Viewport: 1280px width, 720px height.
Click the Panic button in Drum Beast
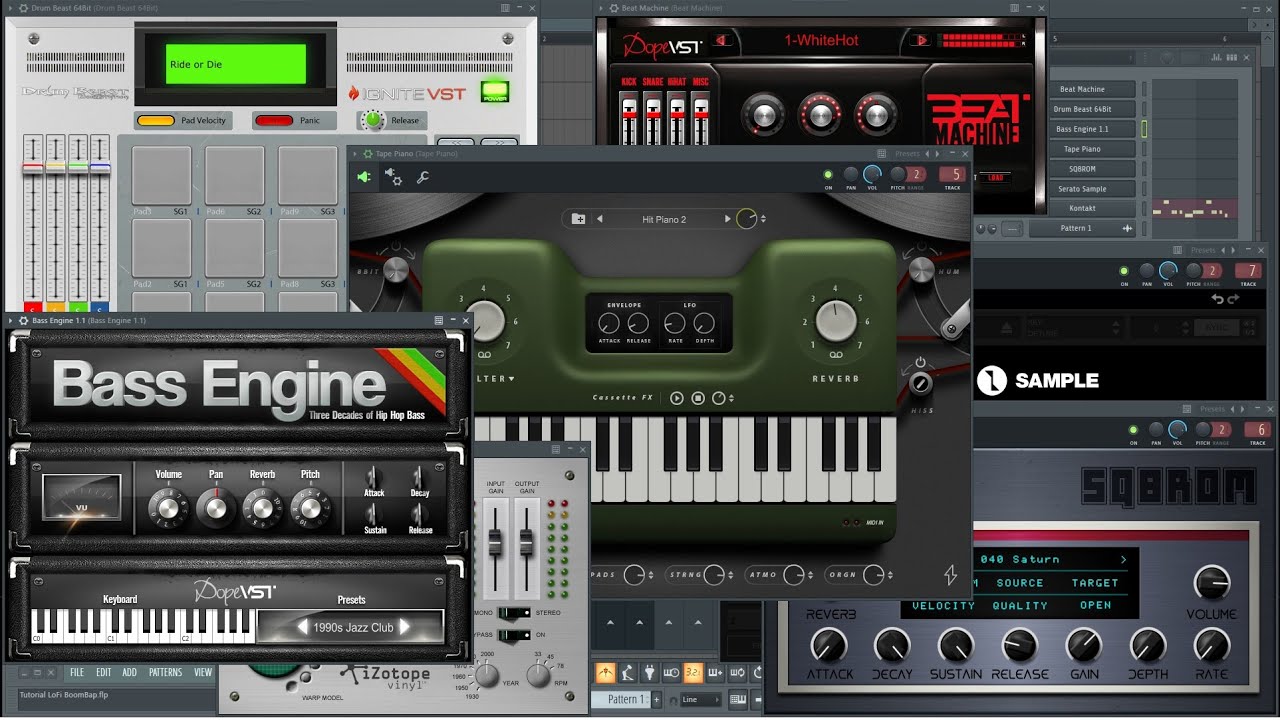(295, 120)
